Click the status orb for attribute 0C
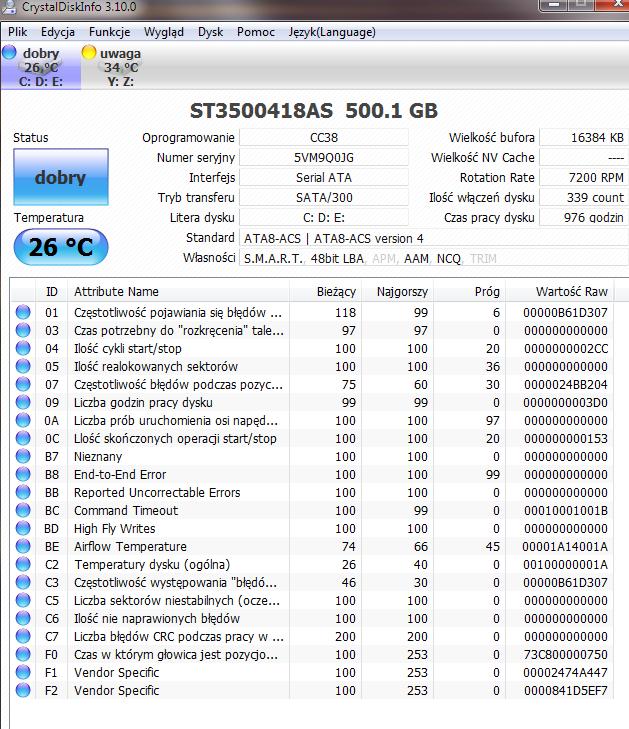 [23, 438]
